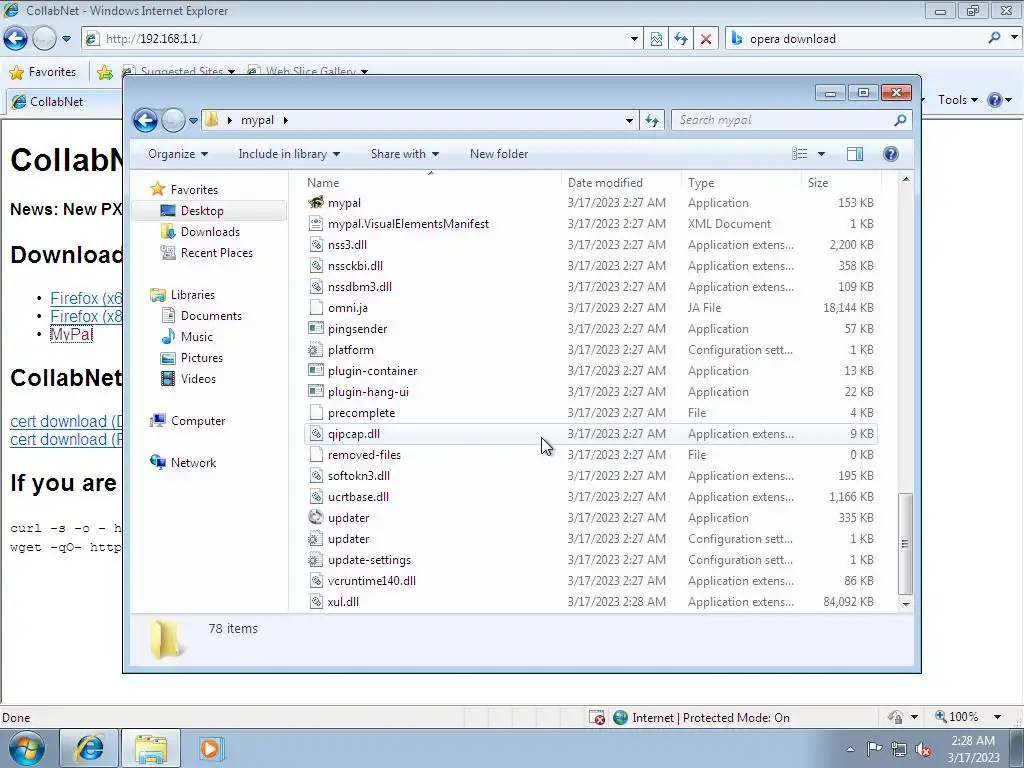Open the view options dropdown arrow
1024x768 pixels.
(x=822, y=154)
